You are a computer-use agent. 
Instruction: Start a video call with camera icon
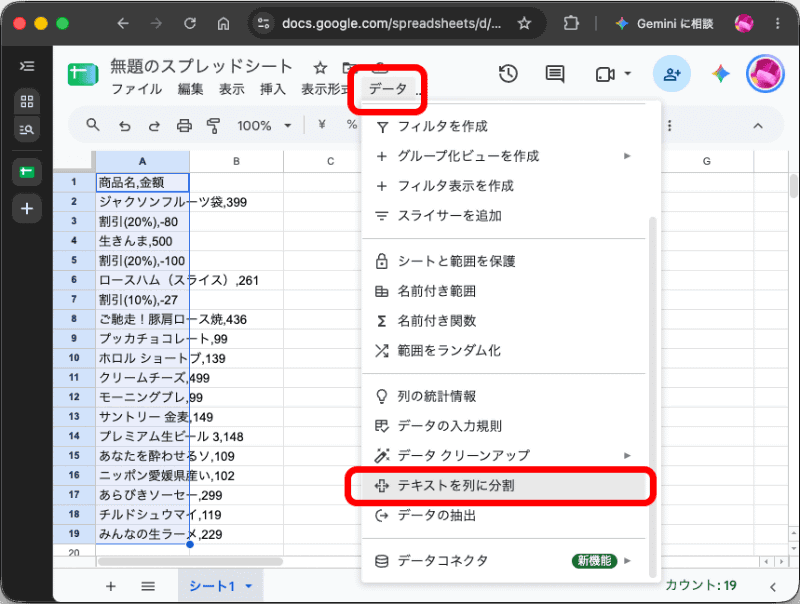click(605, 74)
